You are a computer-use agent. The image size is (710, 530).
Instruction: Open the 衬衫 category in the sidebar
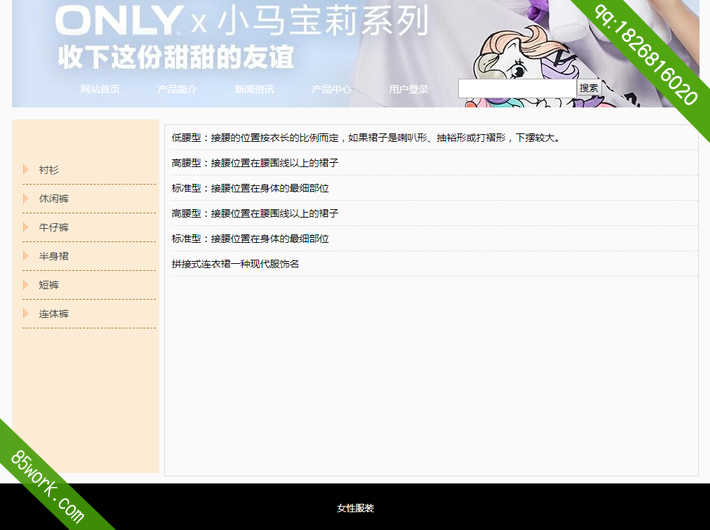(48, 170)
